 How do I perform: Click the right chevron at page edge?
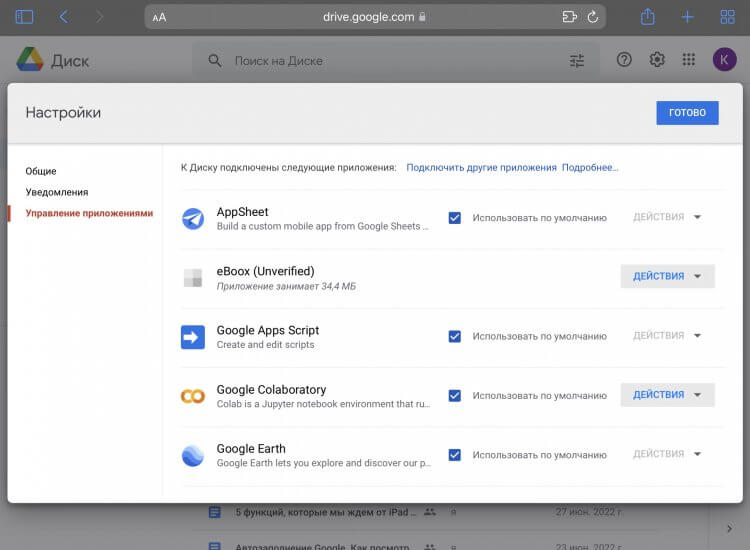(x=729, y=528)
